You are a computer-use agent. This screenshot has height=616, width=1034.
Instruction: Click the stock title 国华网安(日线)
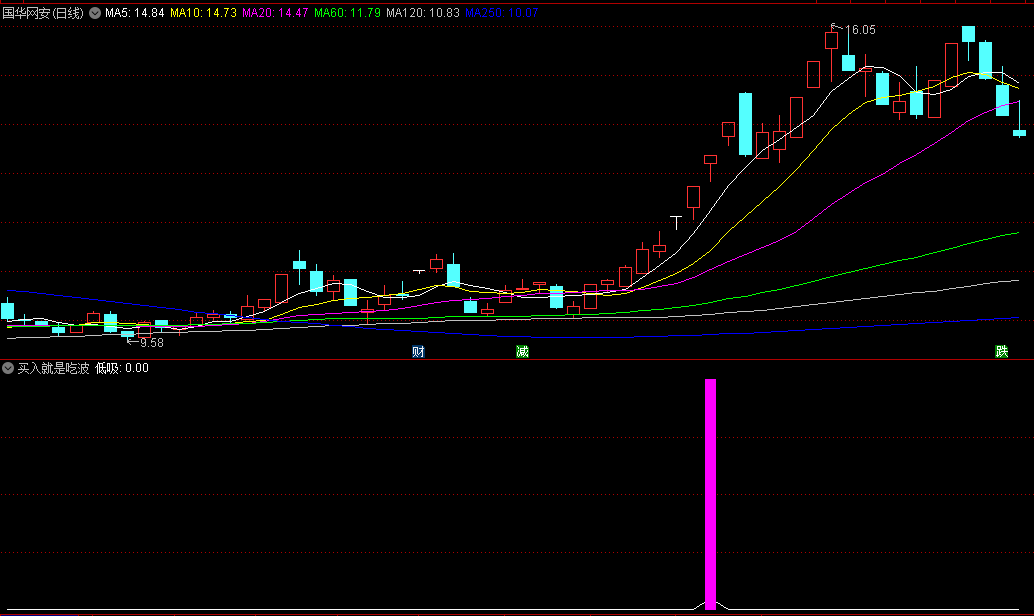click(43, 13)
